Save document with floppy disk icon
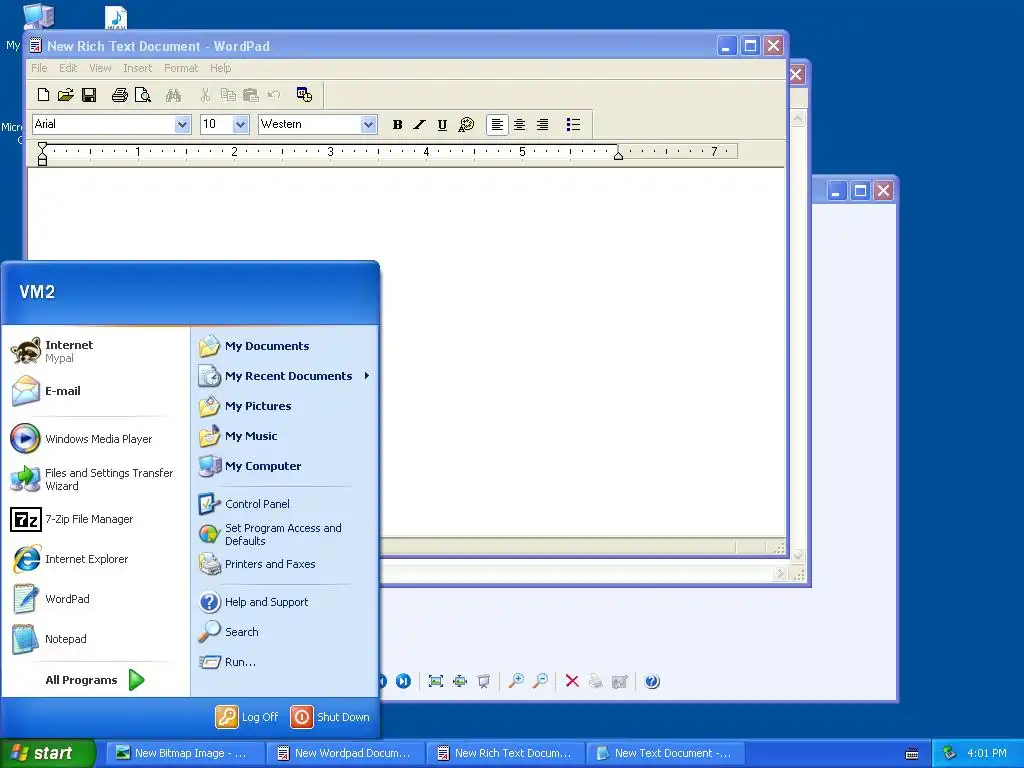Viewport: 1024px width, 768px height. pyautogui.click(x=89, y=95)
